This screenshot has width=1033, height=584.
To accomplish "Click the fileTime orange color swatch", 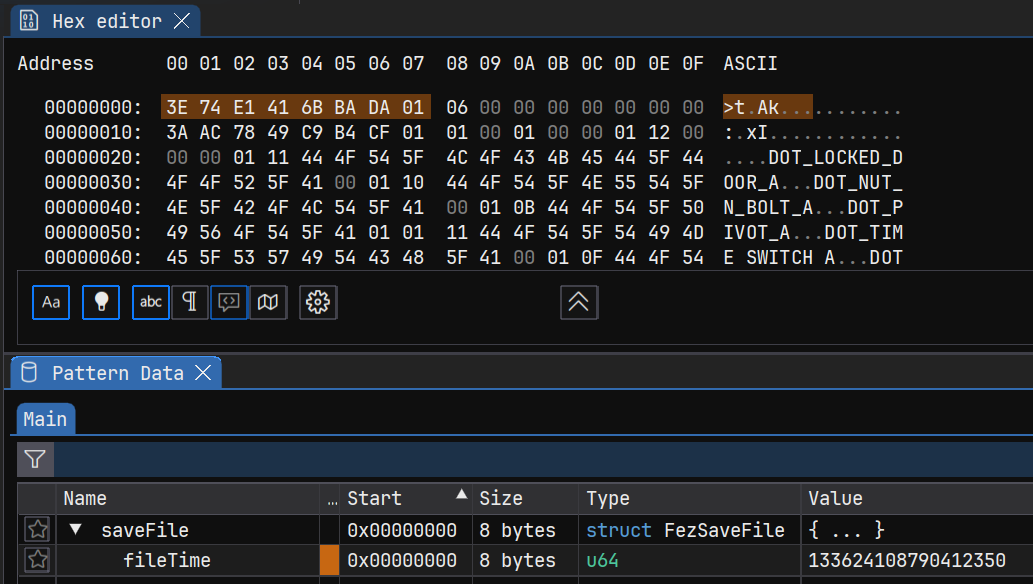I will (x=329, y=560).
